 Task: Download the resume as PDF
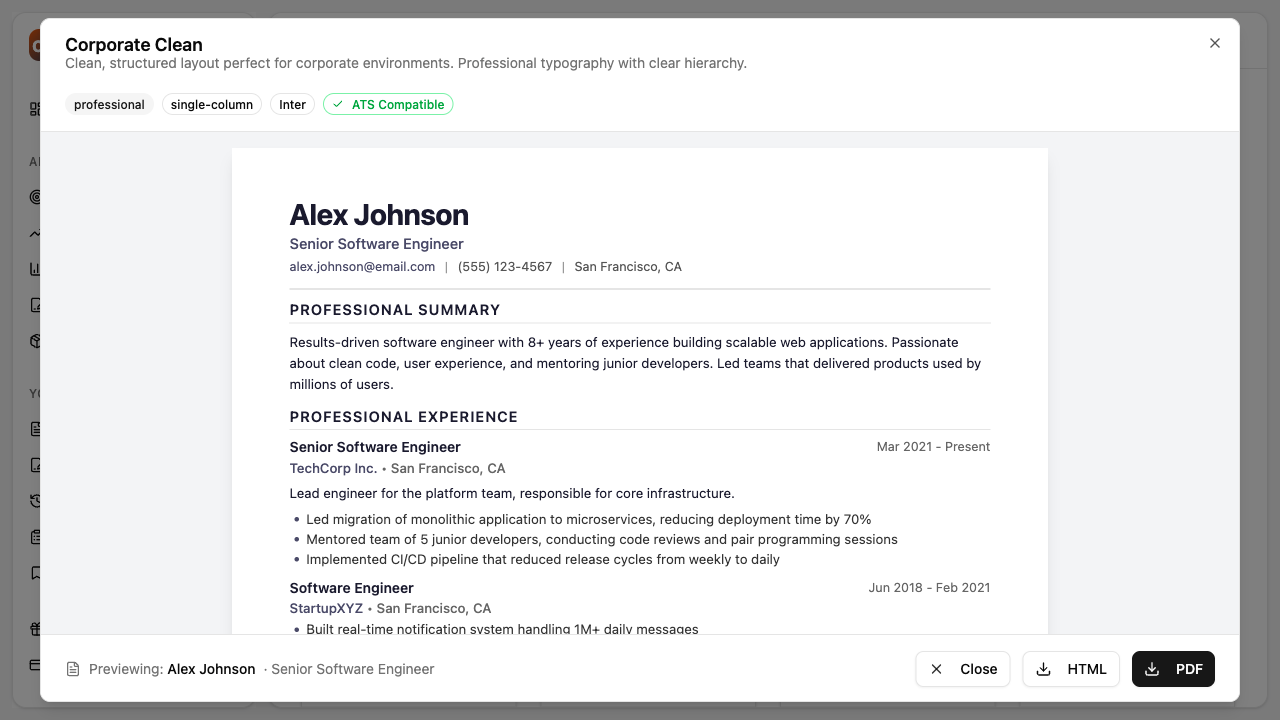(x=1173, y=669)
